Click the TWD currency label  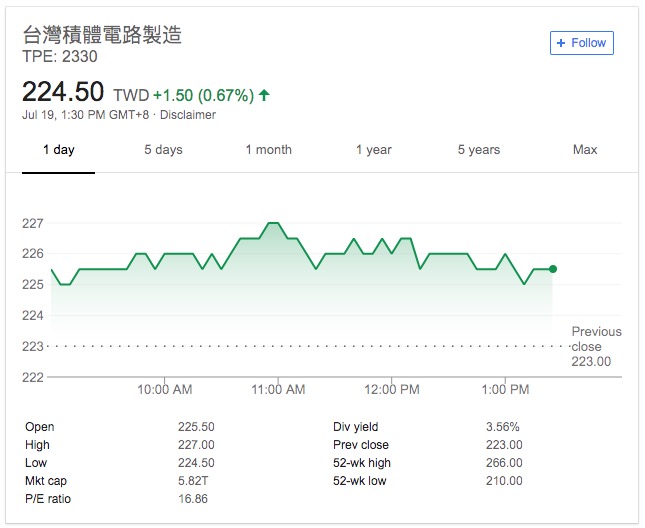point(131,95)
